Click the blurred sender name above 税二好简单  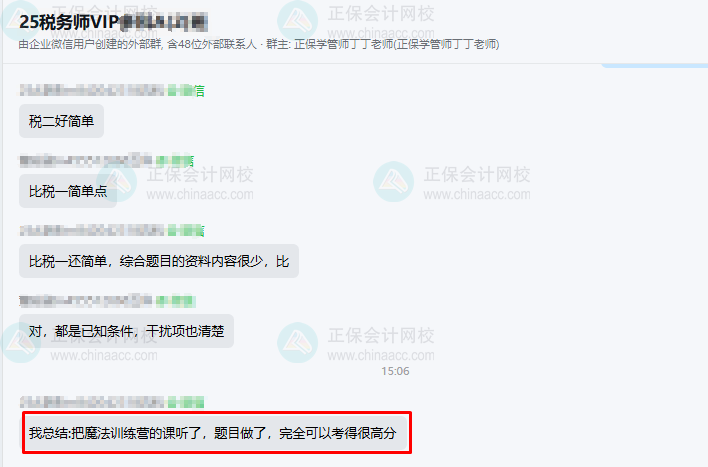point(92,90)
